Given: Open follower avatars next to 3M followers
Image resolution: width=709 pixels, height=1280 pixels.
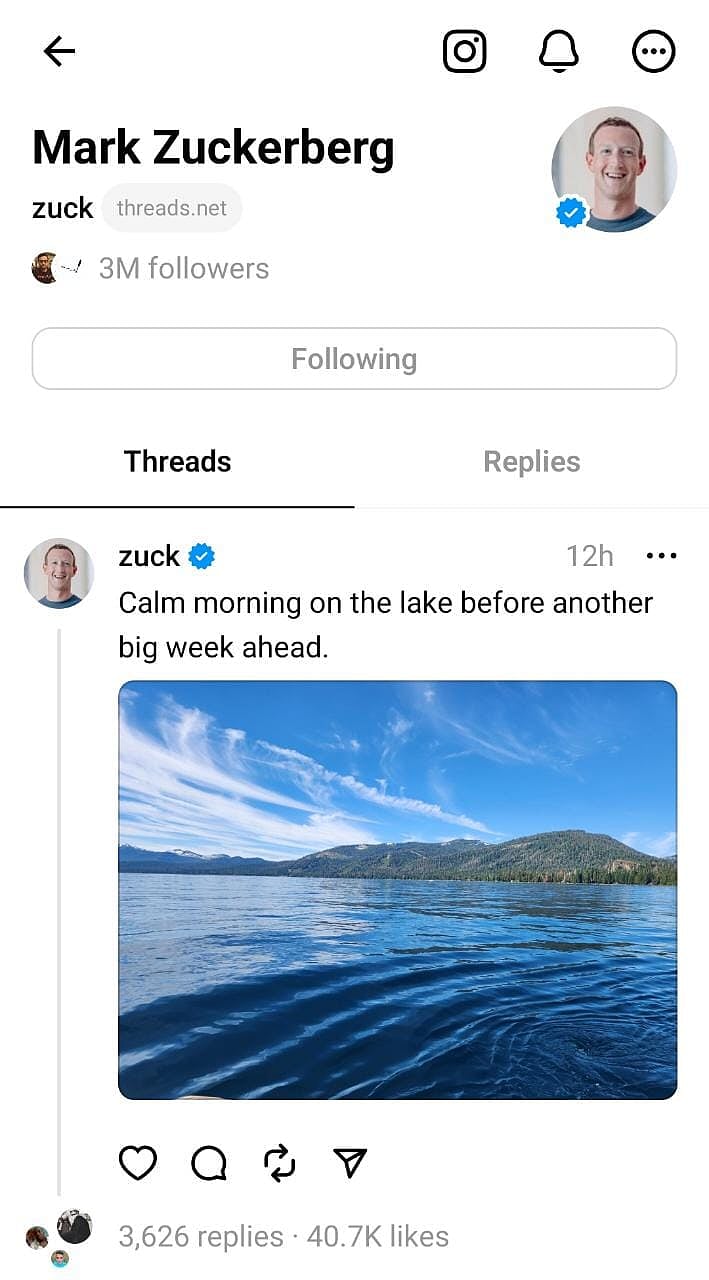Looking at the screenshot, I should point(48,268).
